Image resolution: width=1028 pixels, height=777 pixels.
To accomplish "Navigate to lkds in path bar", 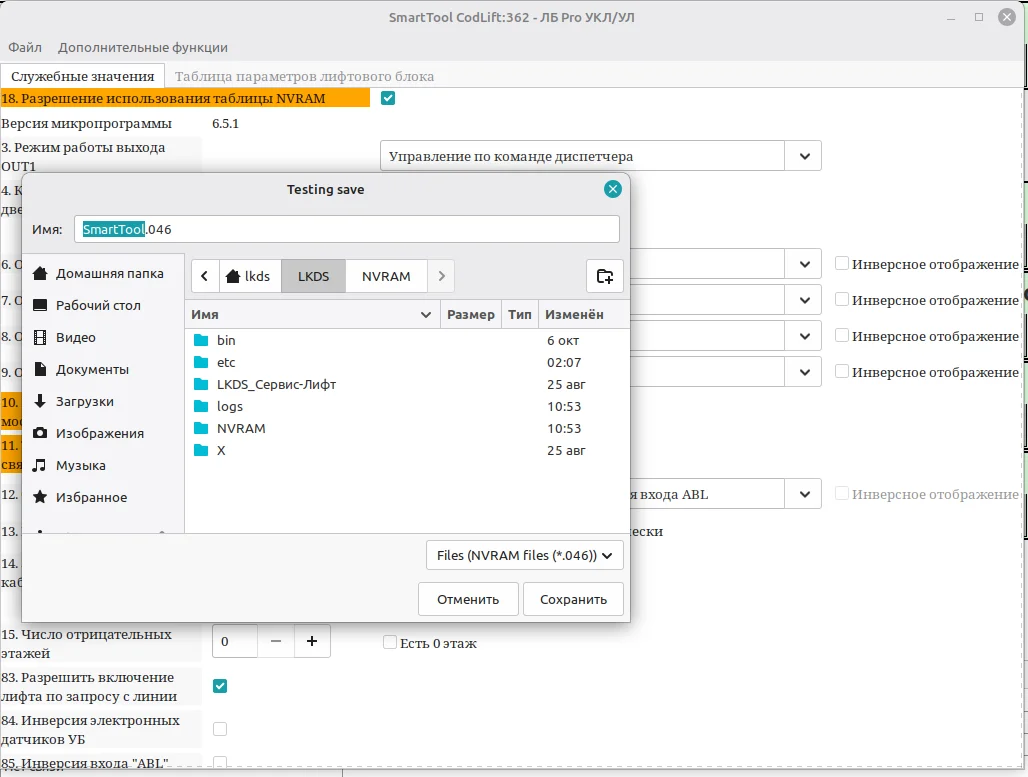I will [x=249, y=276].
